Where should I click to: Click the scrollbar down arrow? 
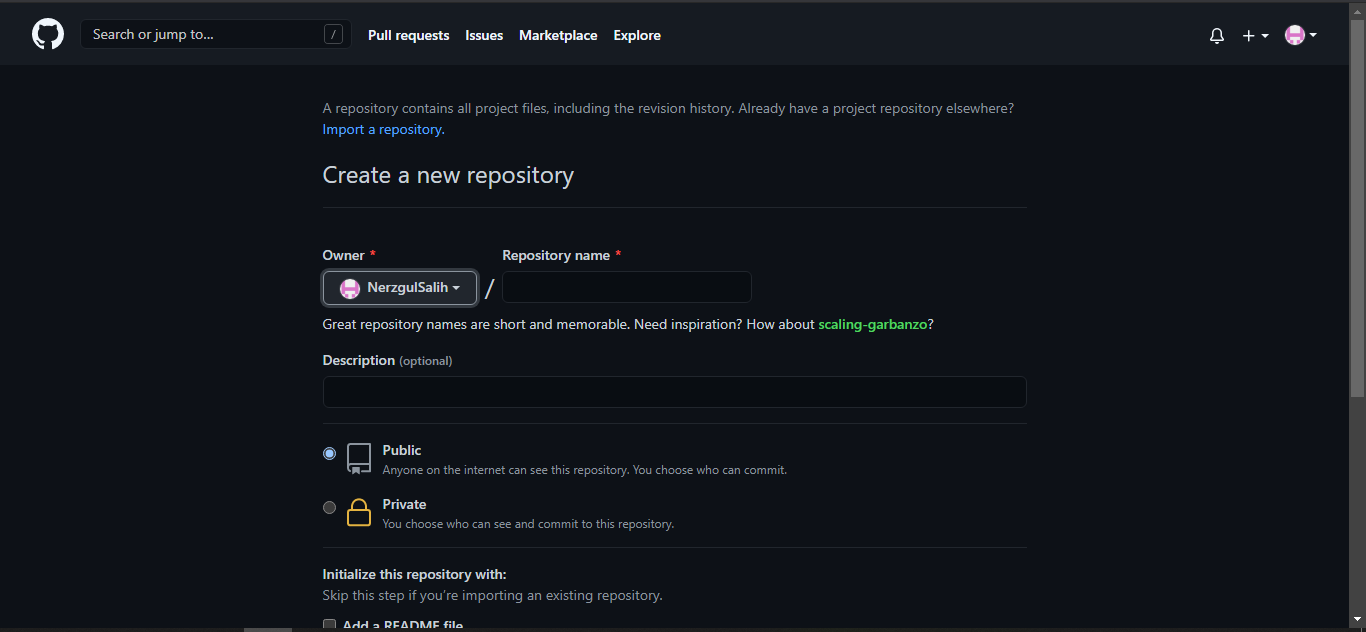tap(1357, 620)
